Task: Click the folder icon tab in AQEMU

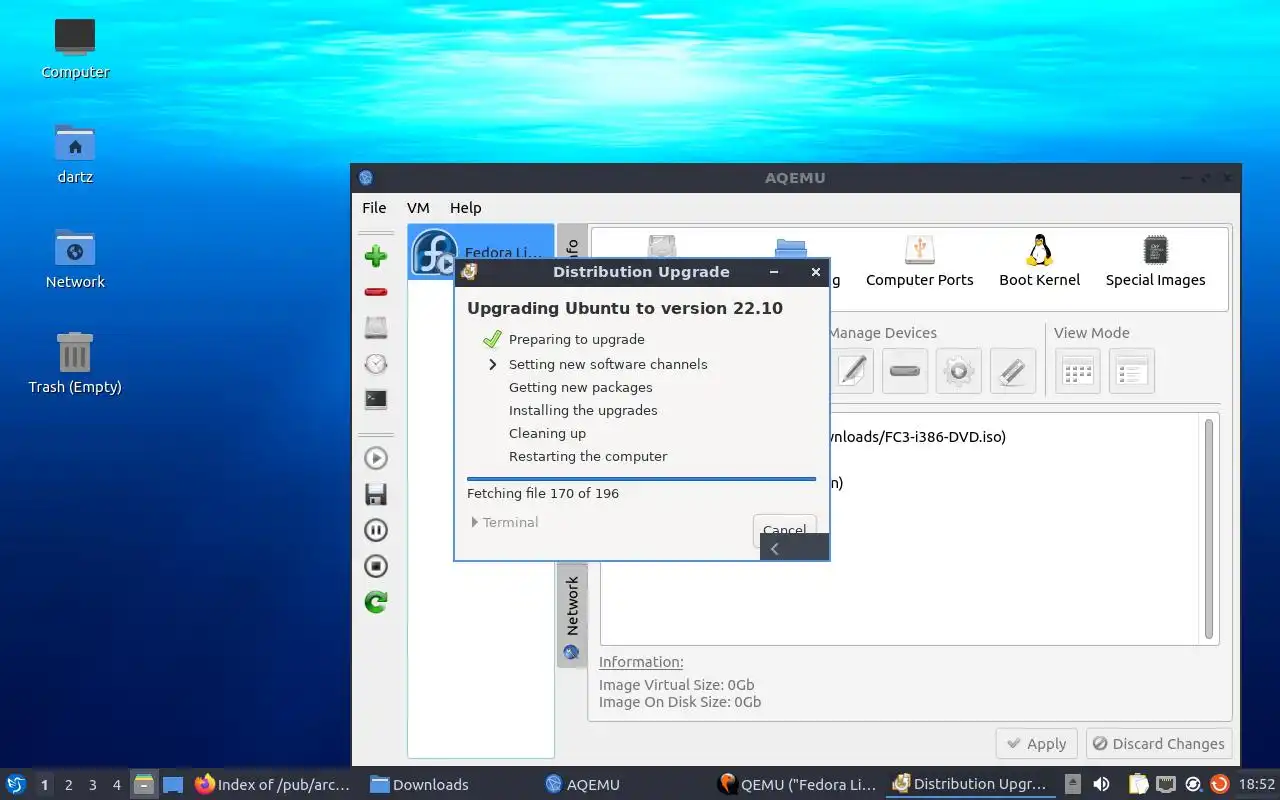Action: tap(791, 250)
